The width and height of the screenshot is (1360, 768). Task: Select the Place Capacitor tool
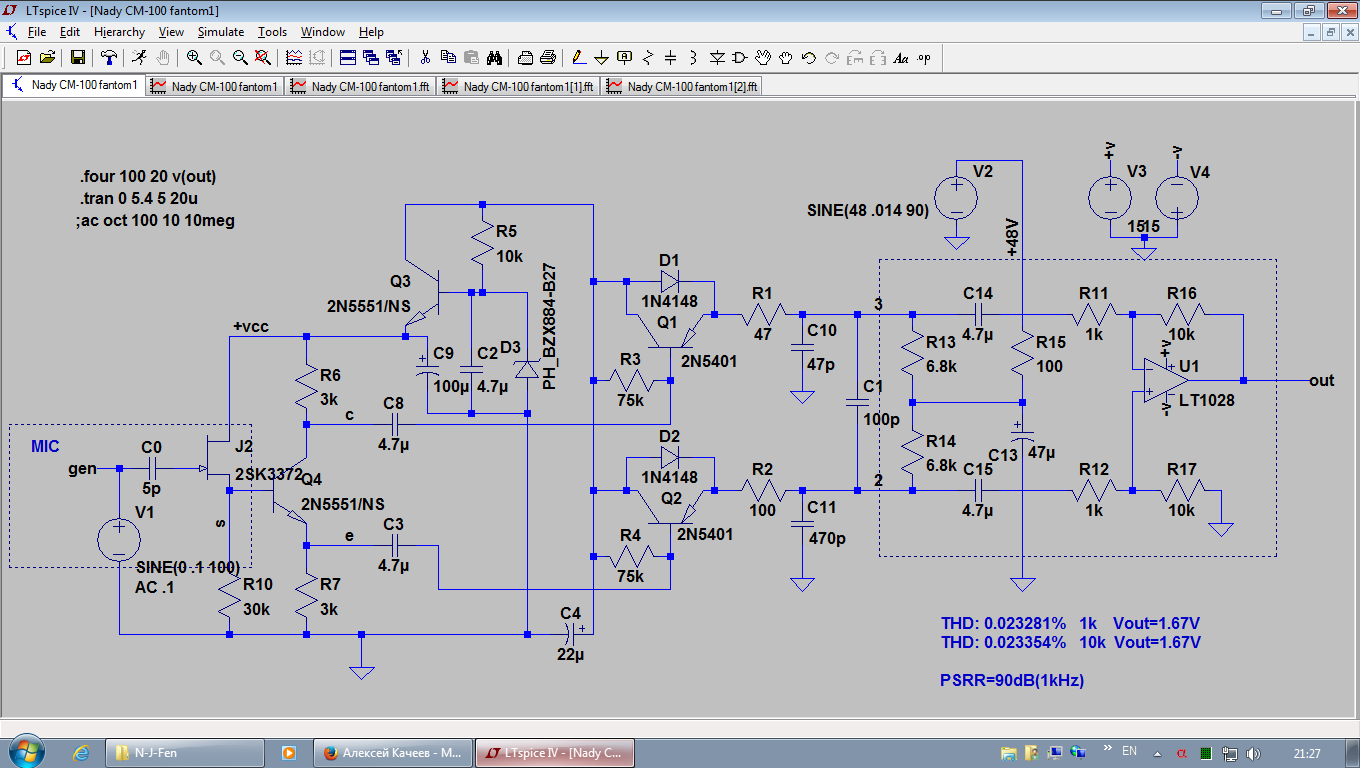(671, 57)
